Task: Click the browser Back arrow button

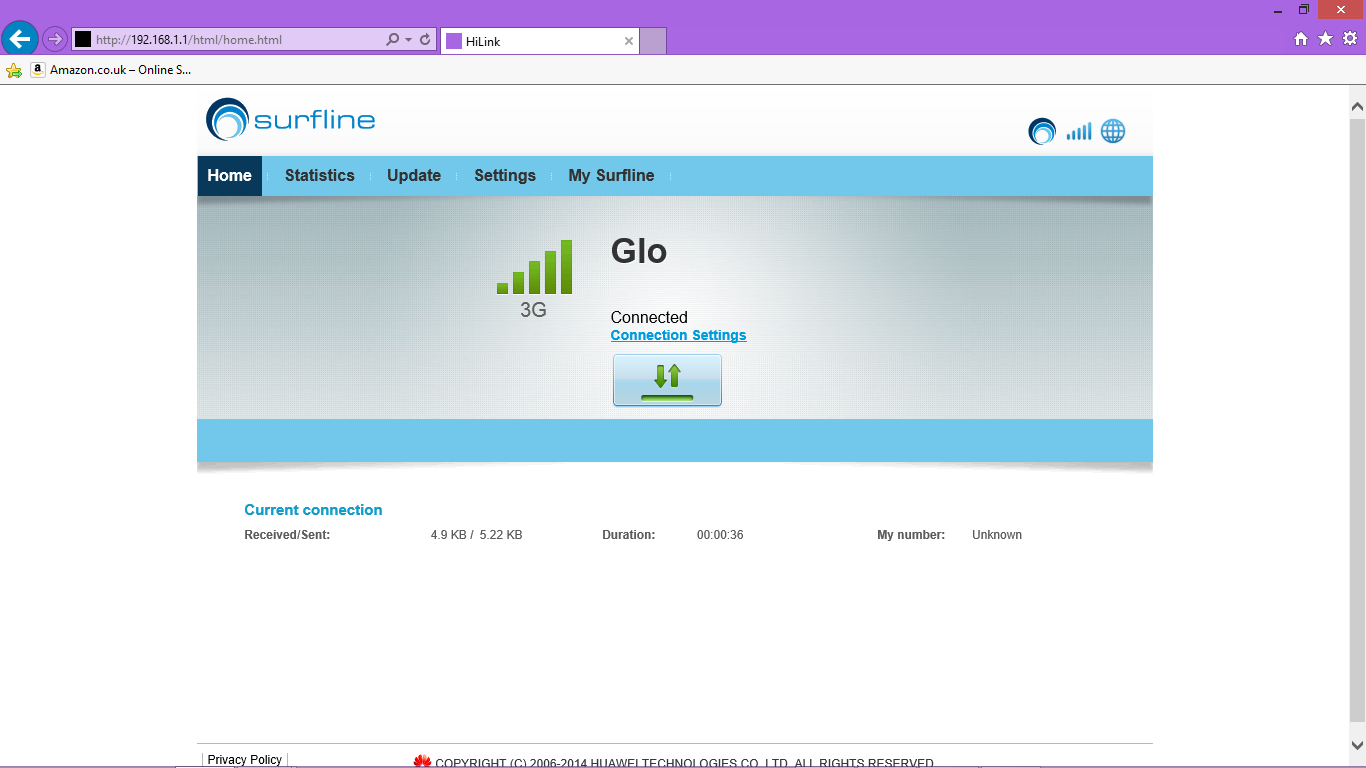Action: point(20,39)
